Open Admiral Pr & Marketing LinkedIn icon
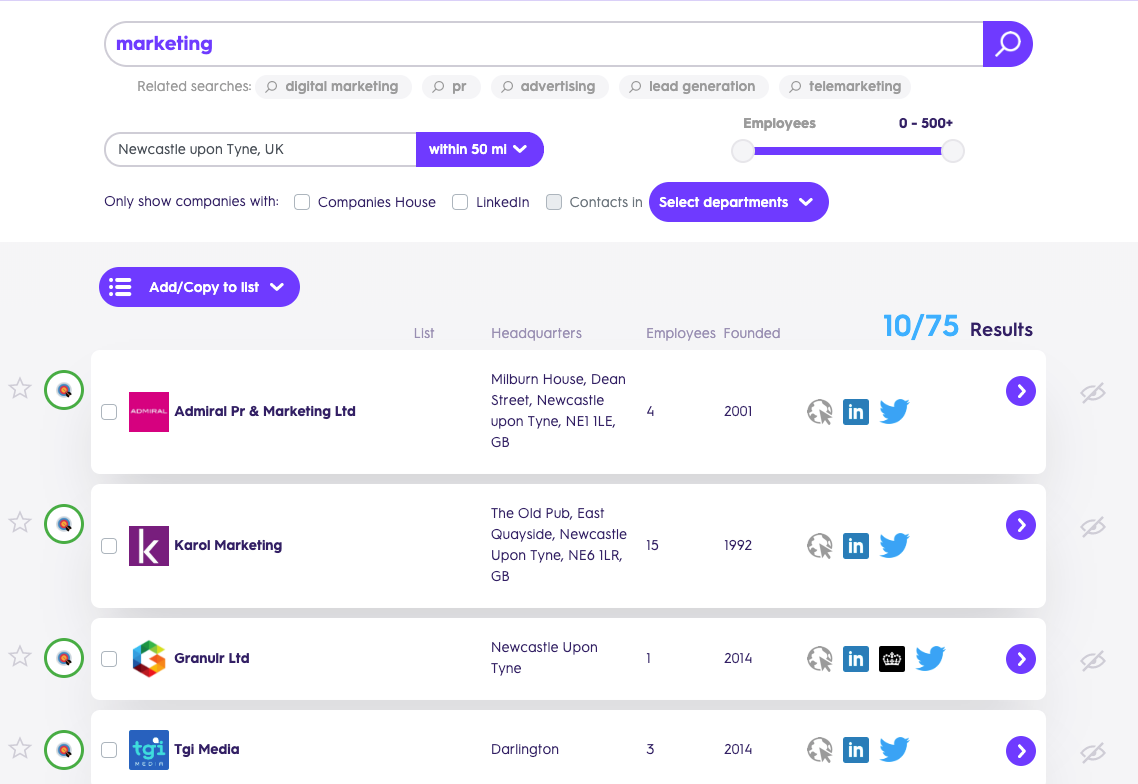 tap(856, 412)
